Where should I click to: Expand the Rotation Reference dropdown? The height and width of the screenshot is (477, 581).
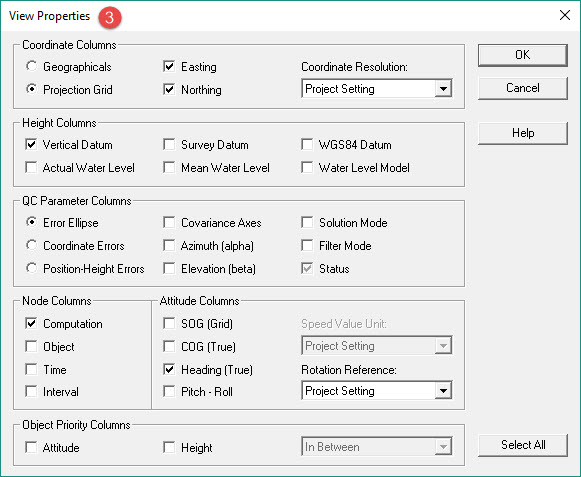coord(376,391)
